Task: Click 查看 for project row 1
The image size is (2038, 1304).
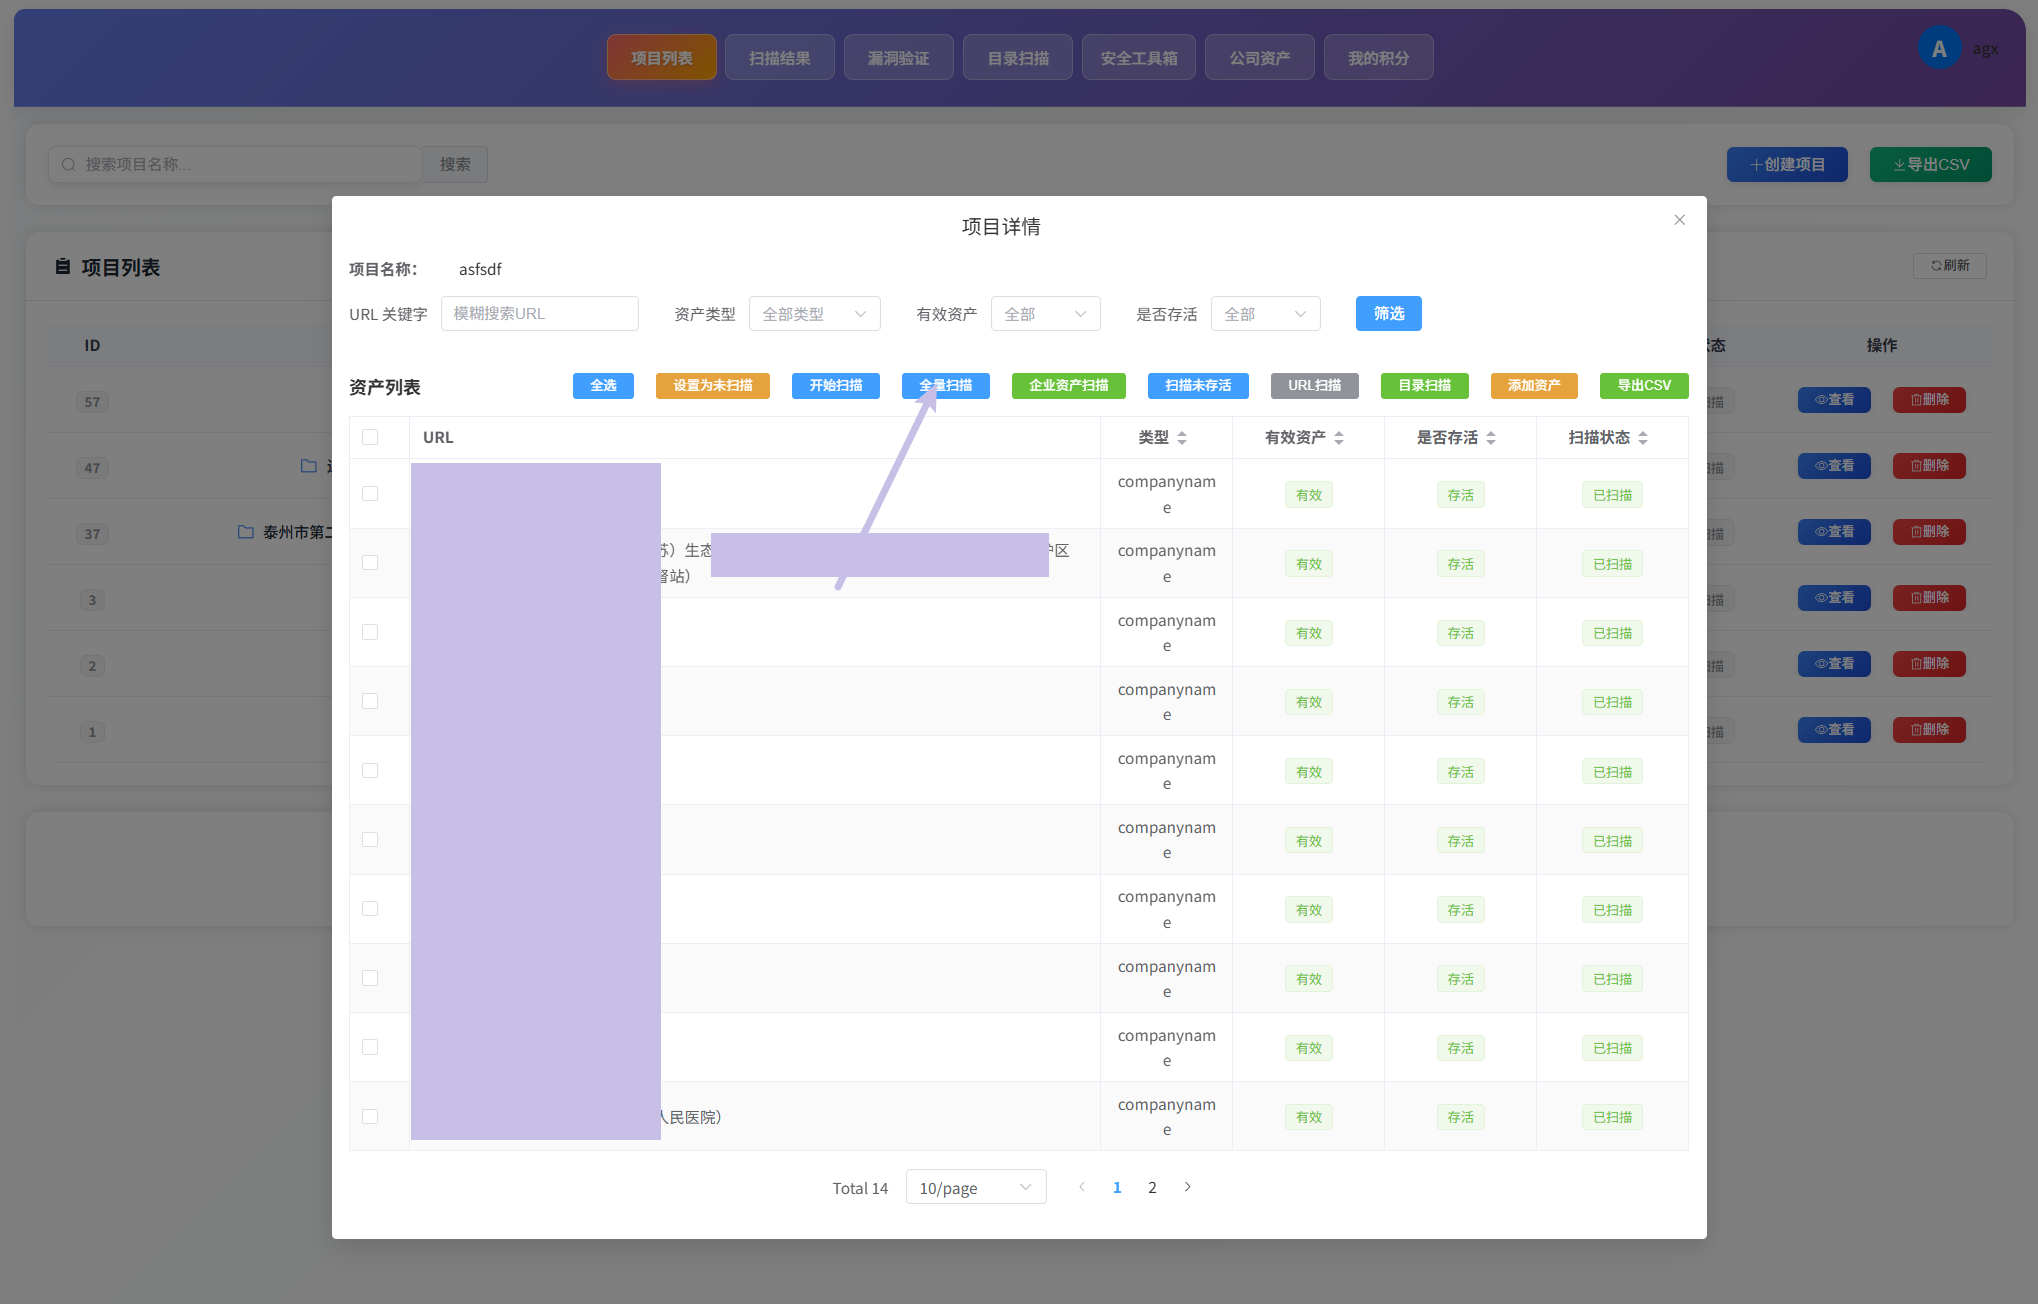Action: tap(1834, 730)
